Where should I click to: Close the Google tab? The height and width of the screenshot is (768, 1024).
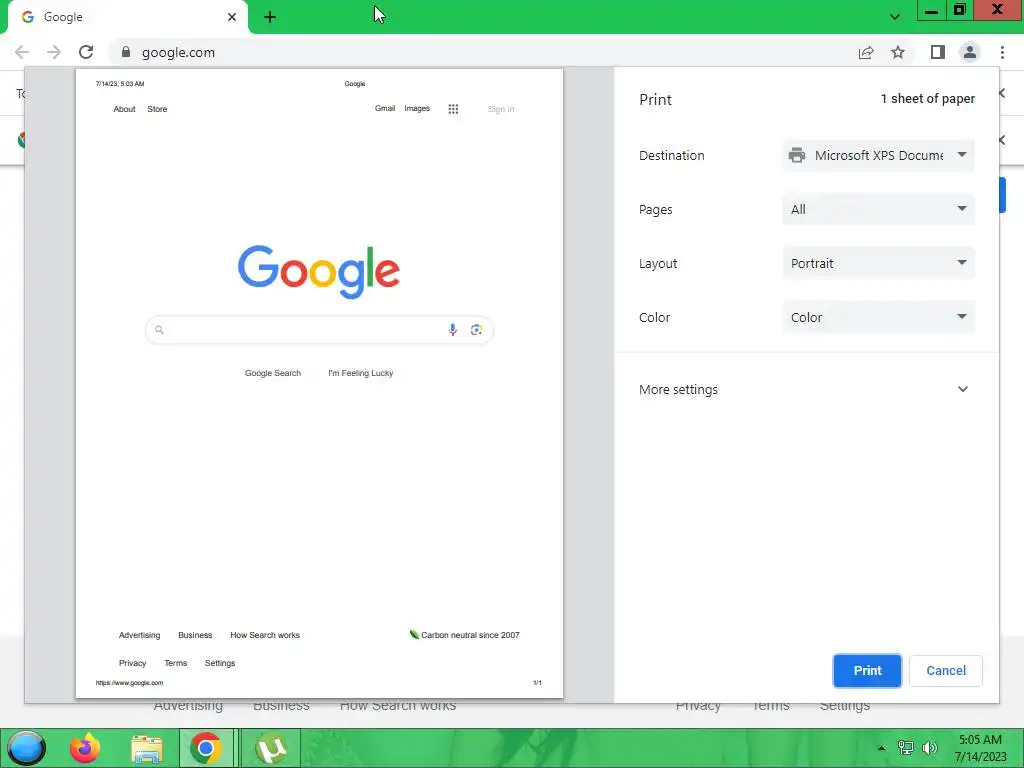coord(232,17)
